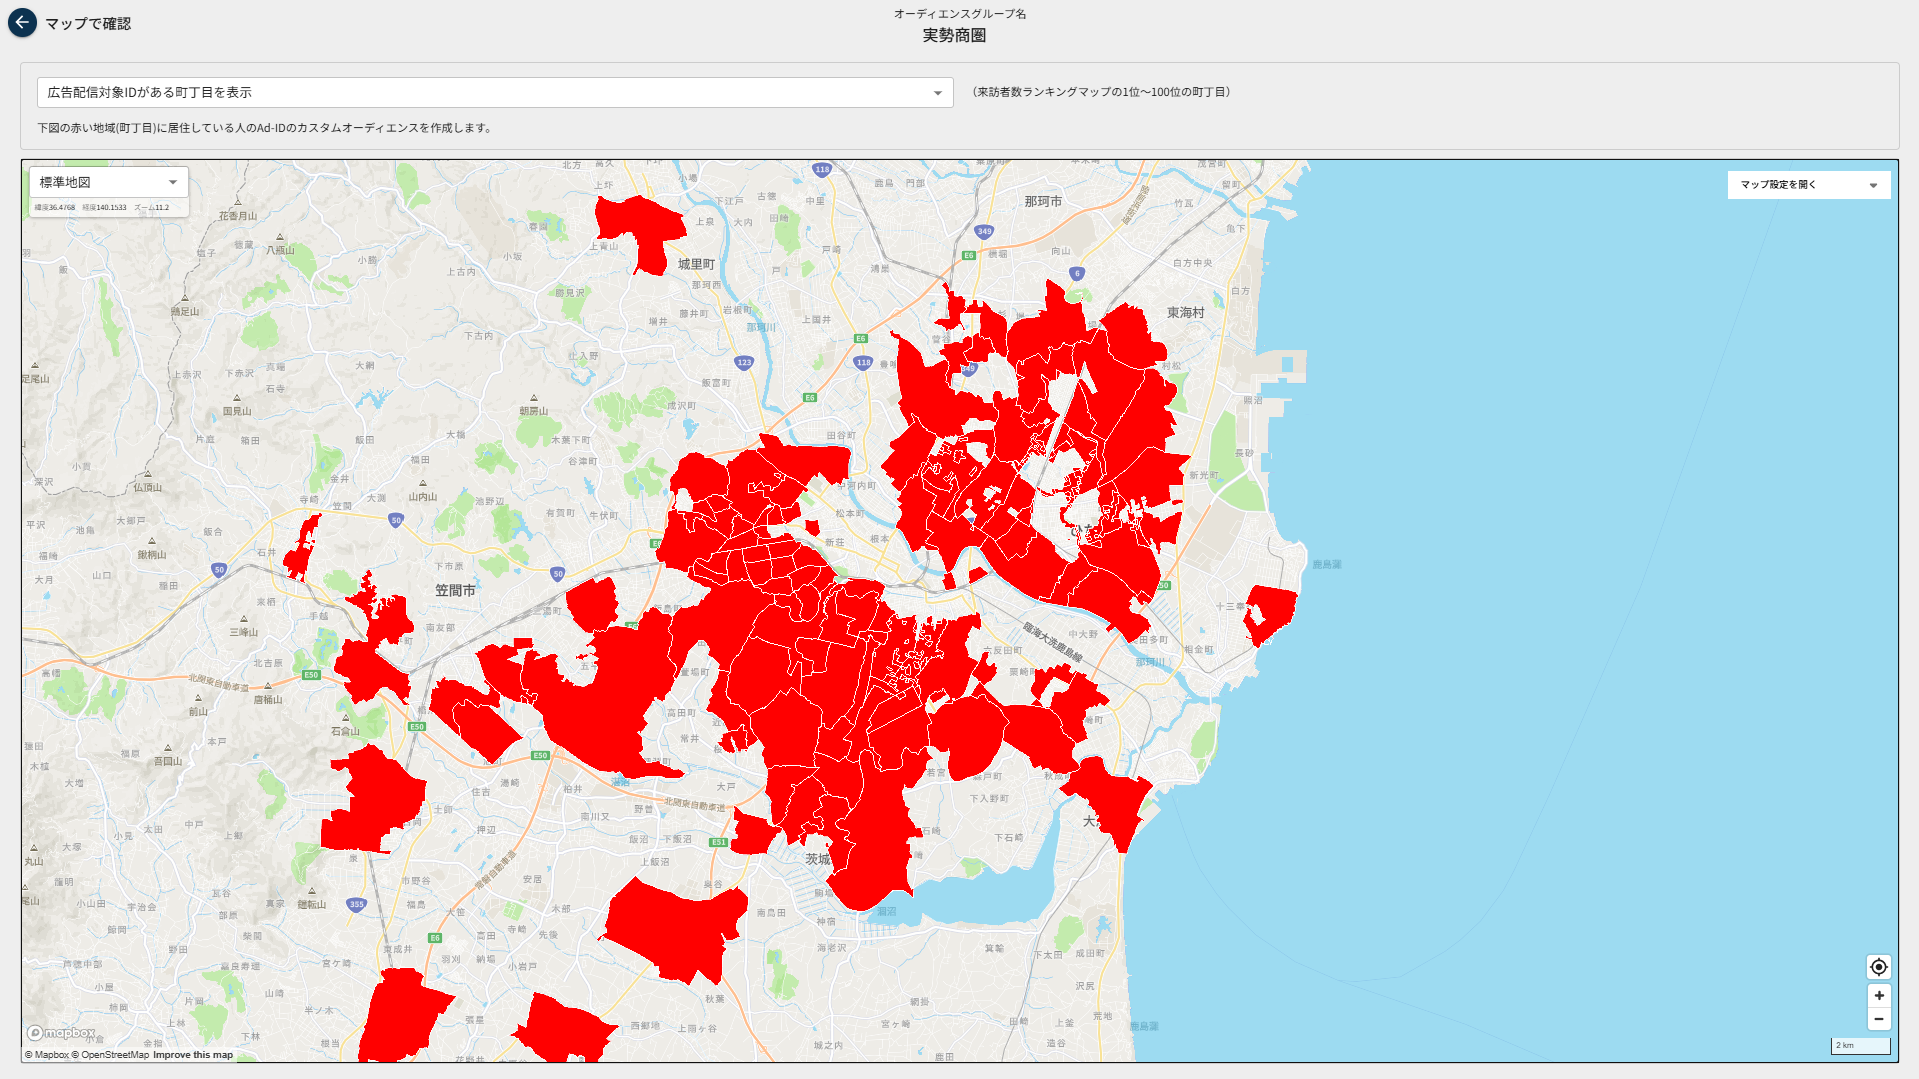Image resolution: width=1919 pixels, height=1079 pixels.
Task: Click the 朝房山 mountain label
Action: tap(534, 411)
